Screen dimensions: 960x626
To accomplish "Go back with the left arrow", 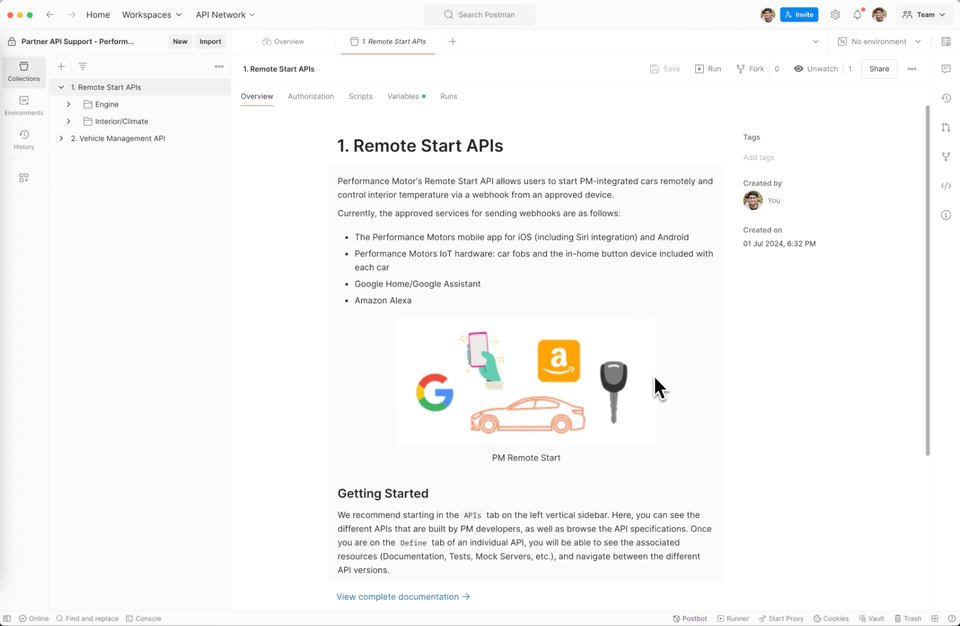I will tap(50, 14).
